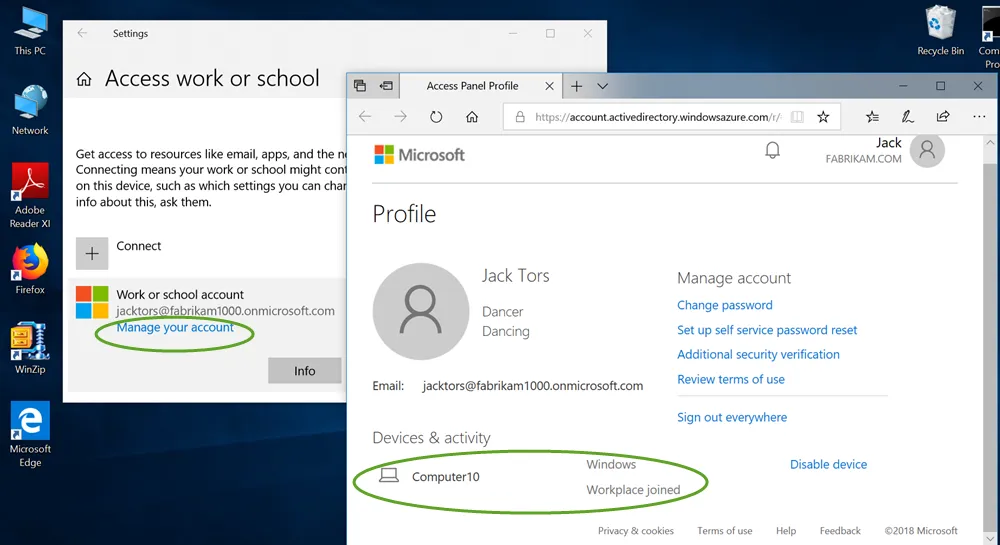Click the Share page icon in Edge
Viewport: 1000px width, 545px height.
[943, 117]
